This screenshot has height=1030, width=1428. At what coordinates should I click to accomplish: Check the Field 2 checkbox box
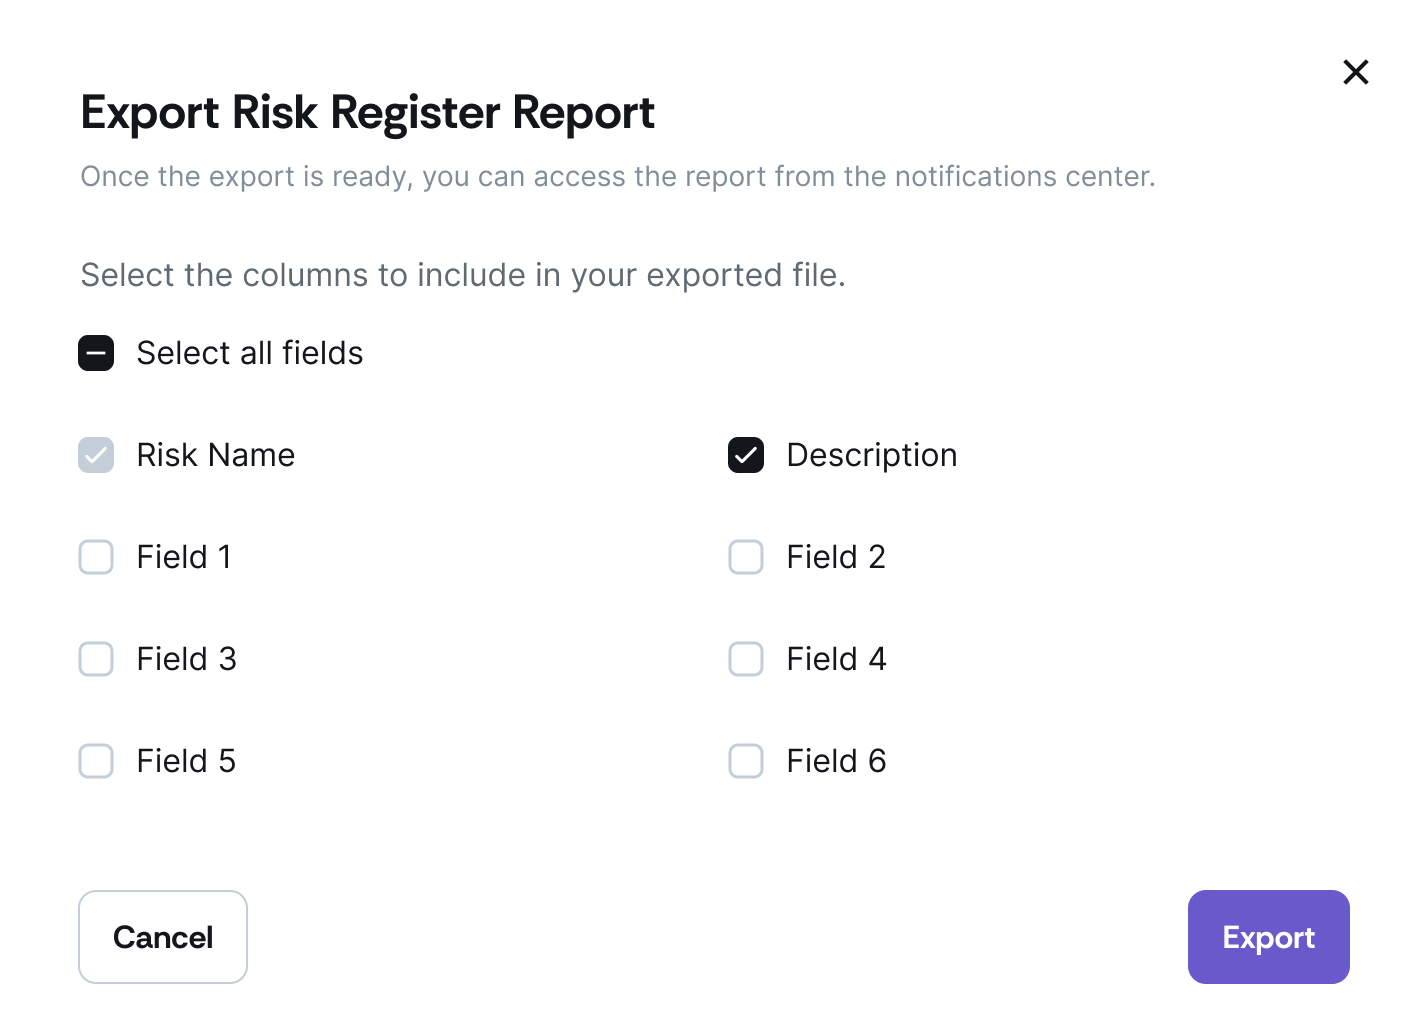click(746, 557)
